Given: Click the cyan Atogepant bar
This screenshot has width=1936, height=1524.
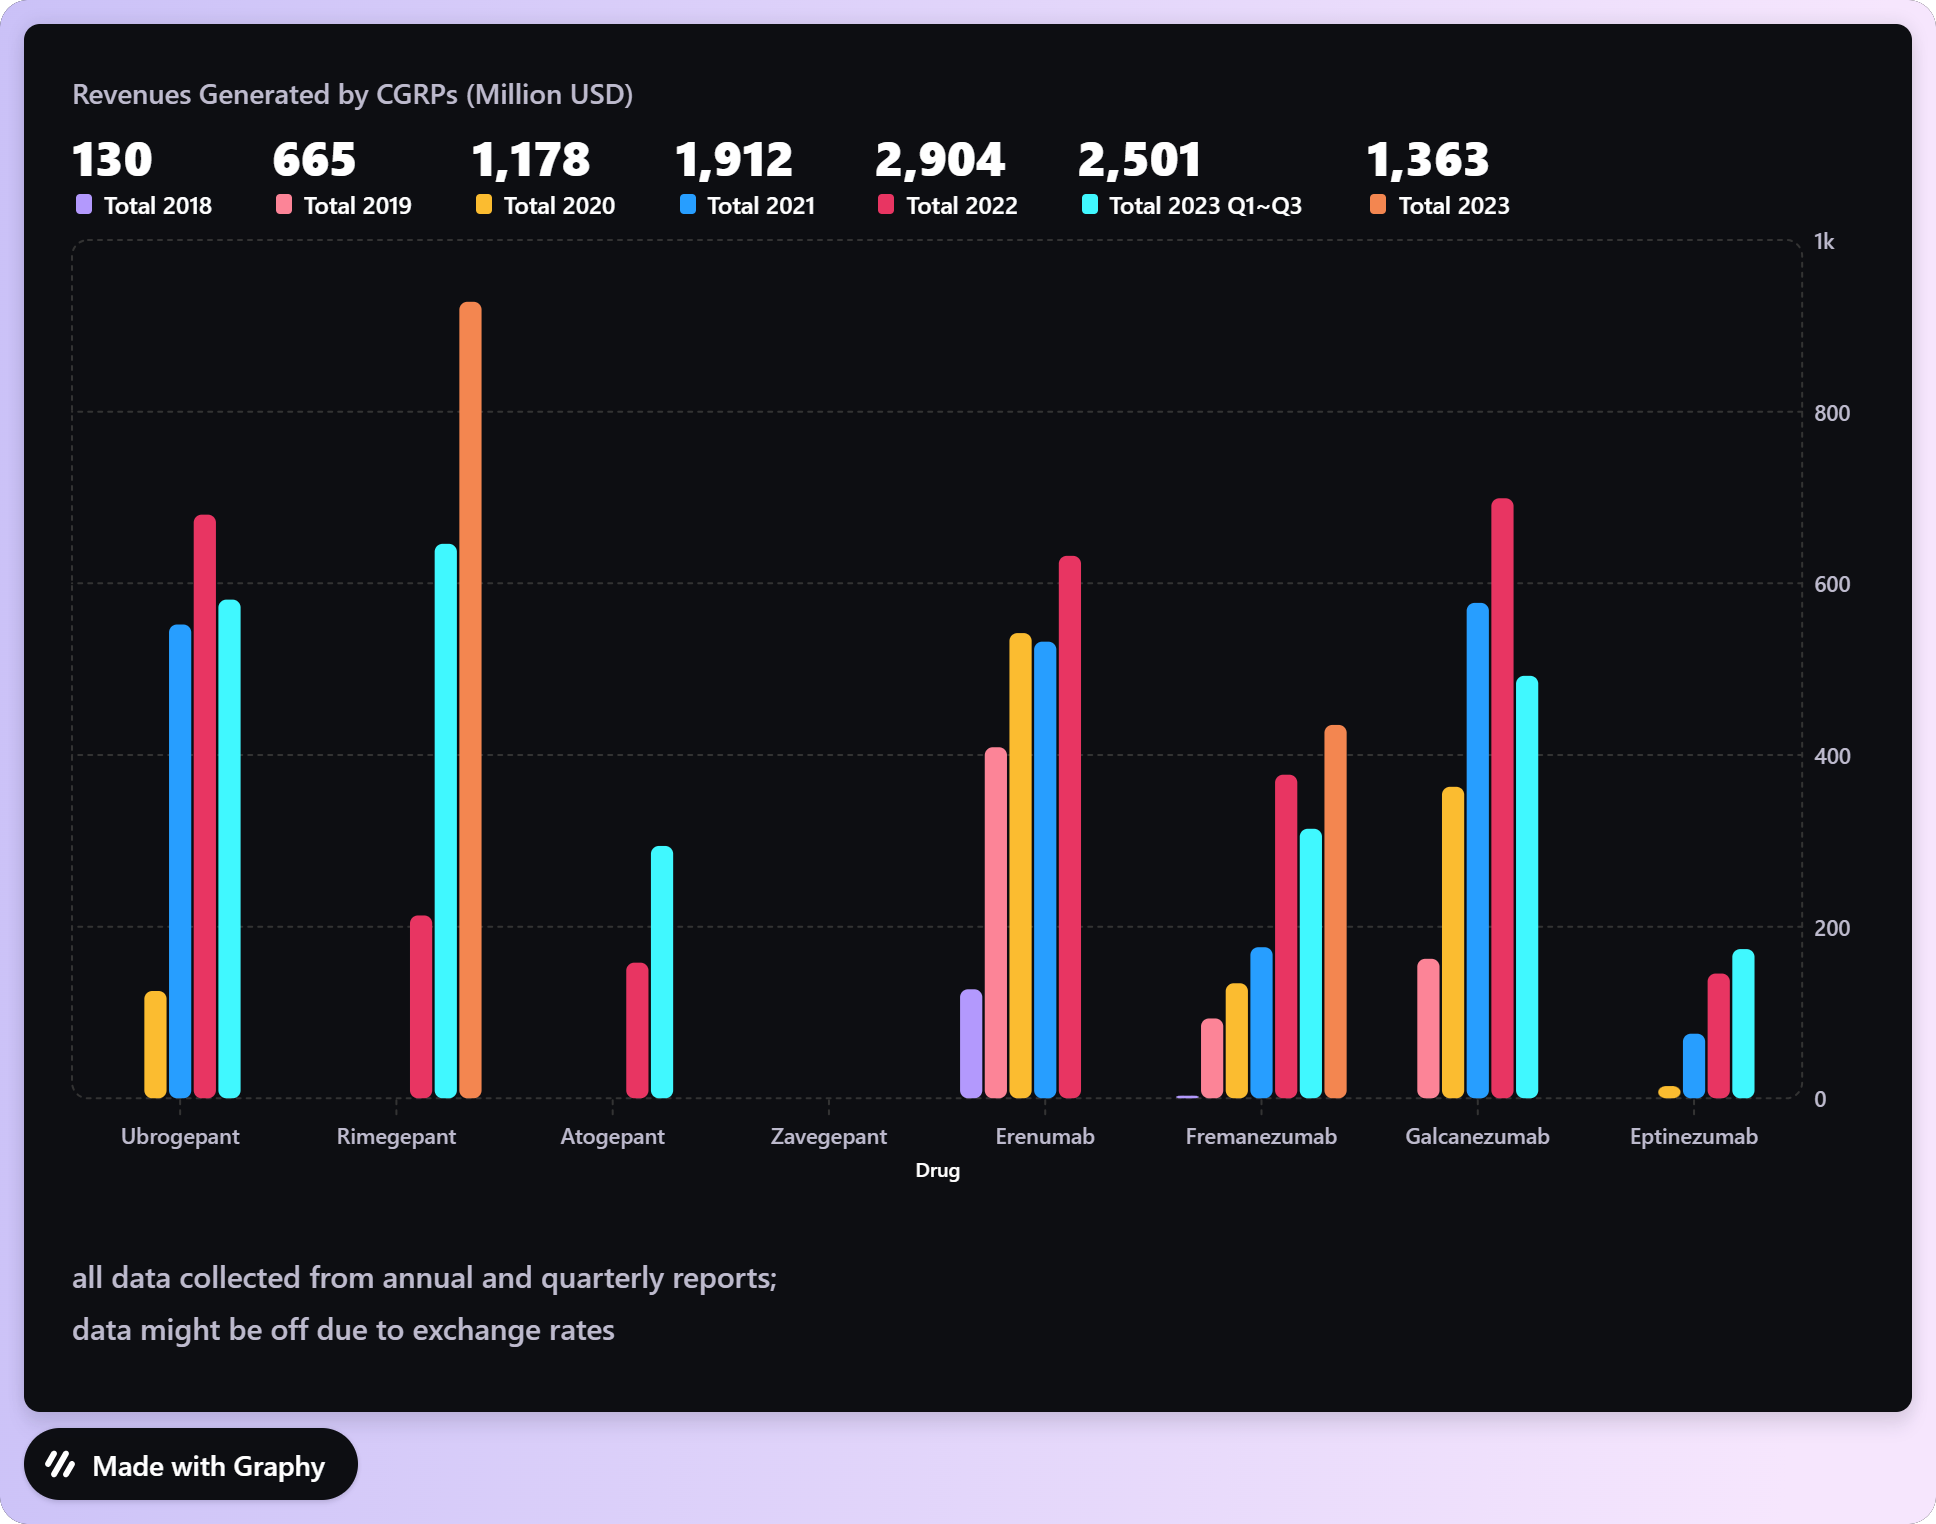Looking at the screenshot, I should pos(662,972).
